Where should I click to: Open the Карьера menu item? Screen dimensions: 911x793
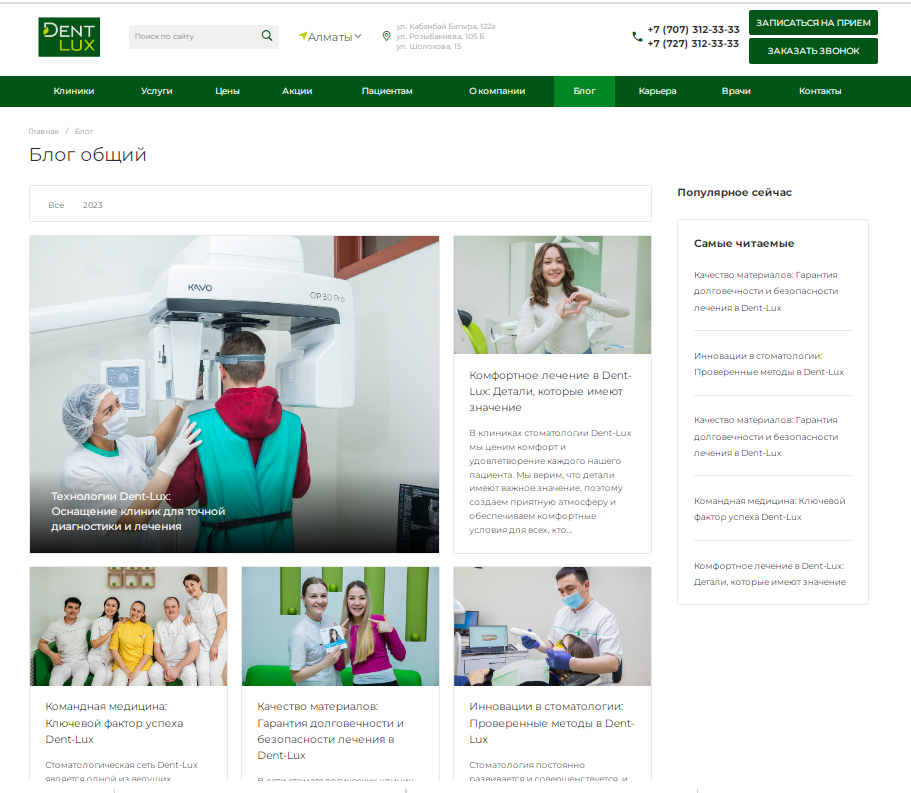[x=657, y=91]
